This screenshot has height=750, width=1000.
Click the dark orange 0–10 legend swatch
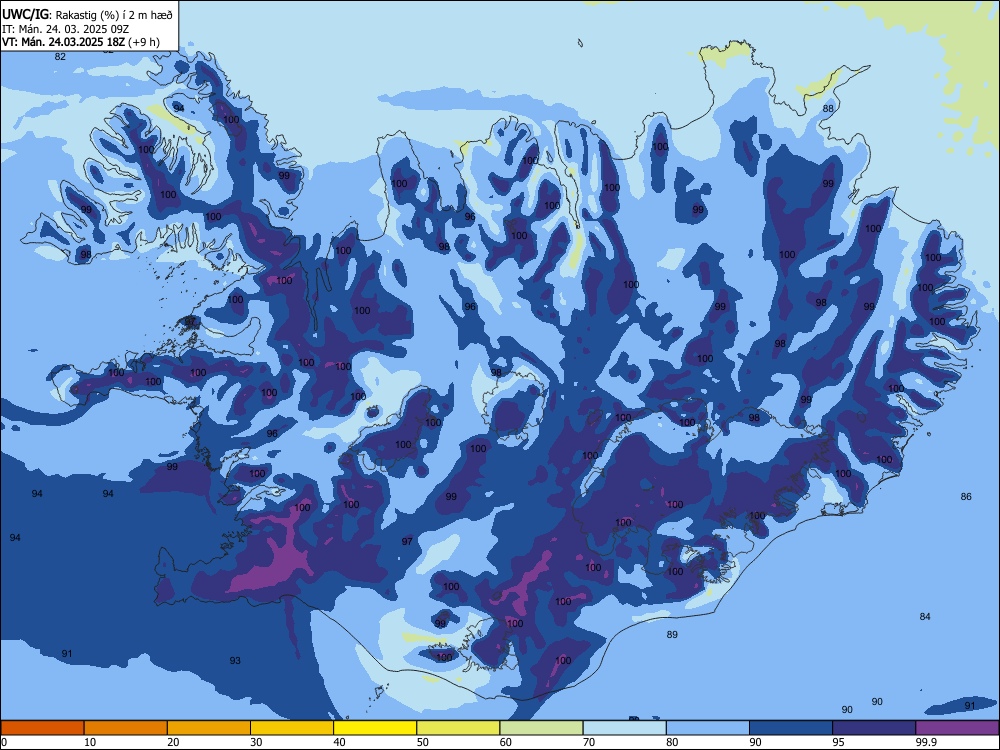tap(42, 728)
